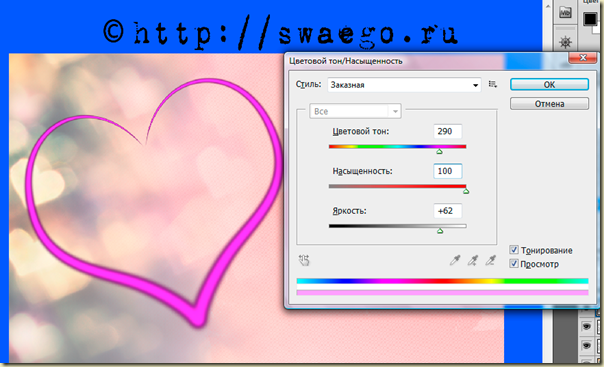Image resolution: width=604 pixels, height=367 pixels.
Task: Click the Цветовой тон value field 290
Action: point(447,131)
